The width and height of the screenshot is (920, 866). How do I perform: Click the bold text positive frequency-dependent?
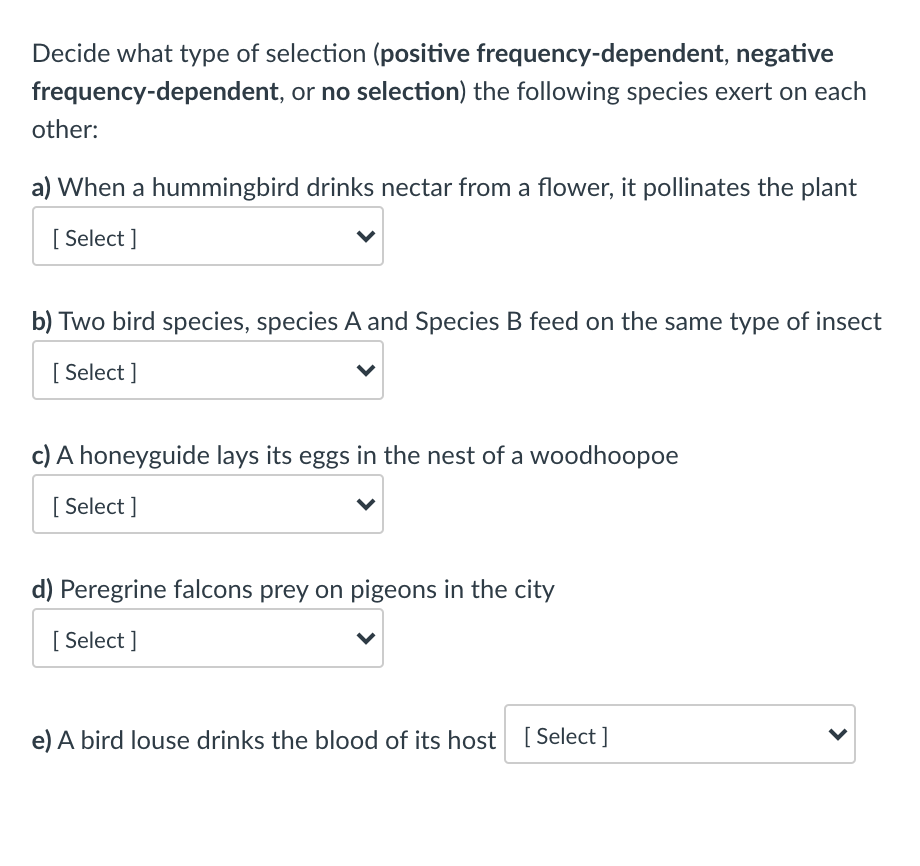click(545, 53)
